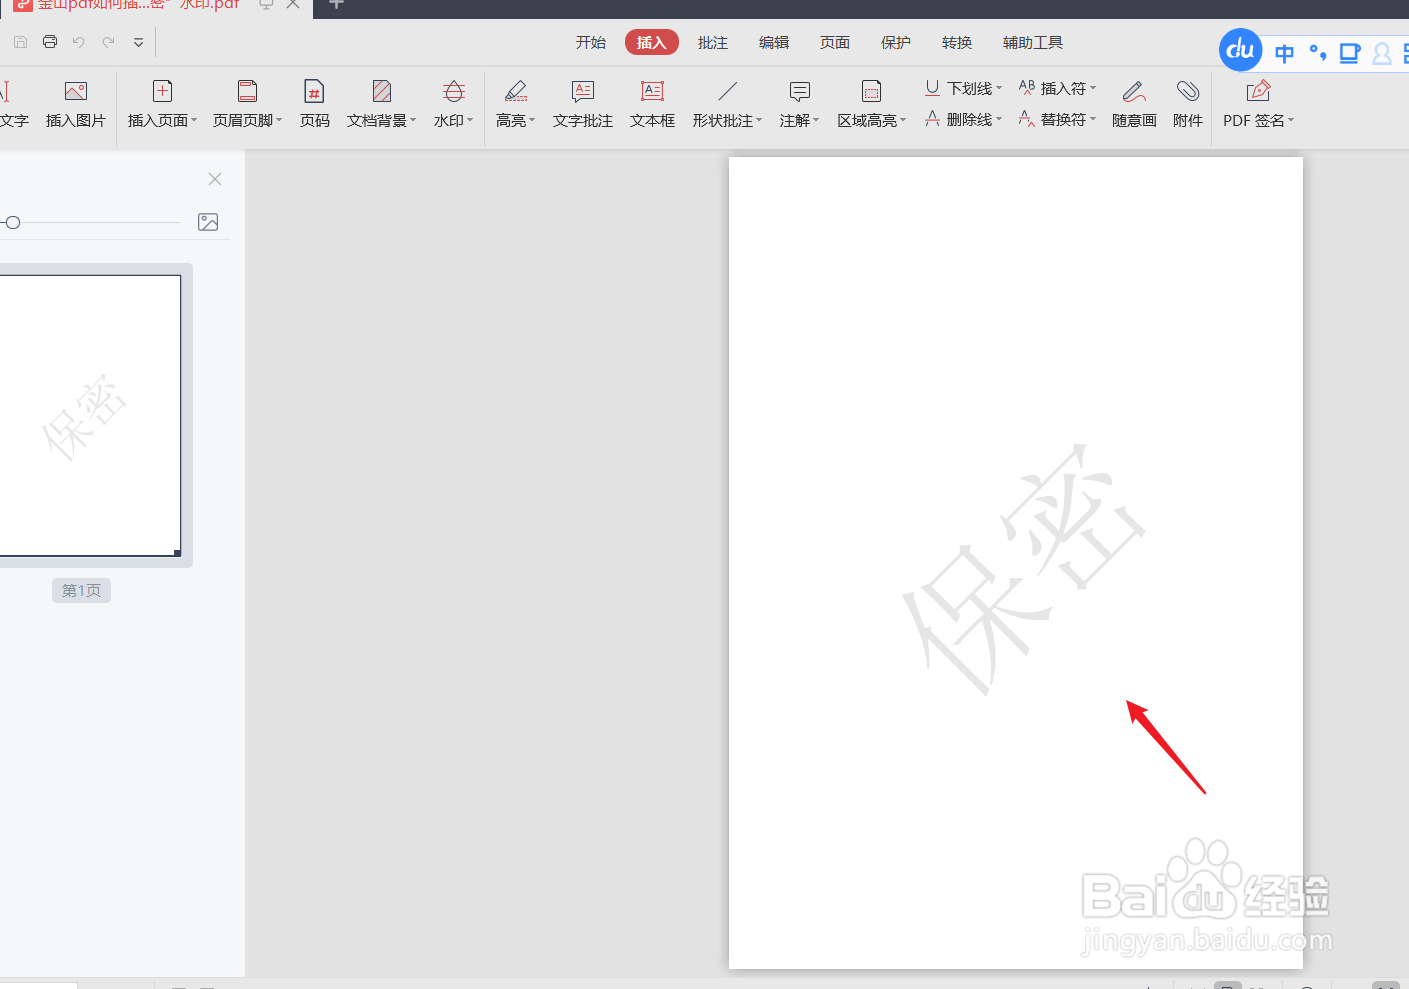This screenshot has height=989, width=1409.
Task: Expand the PDF Signature dropdown arrow
Action: [x=1291, y=120]
